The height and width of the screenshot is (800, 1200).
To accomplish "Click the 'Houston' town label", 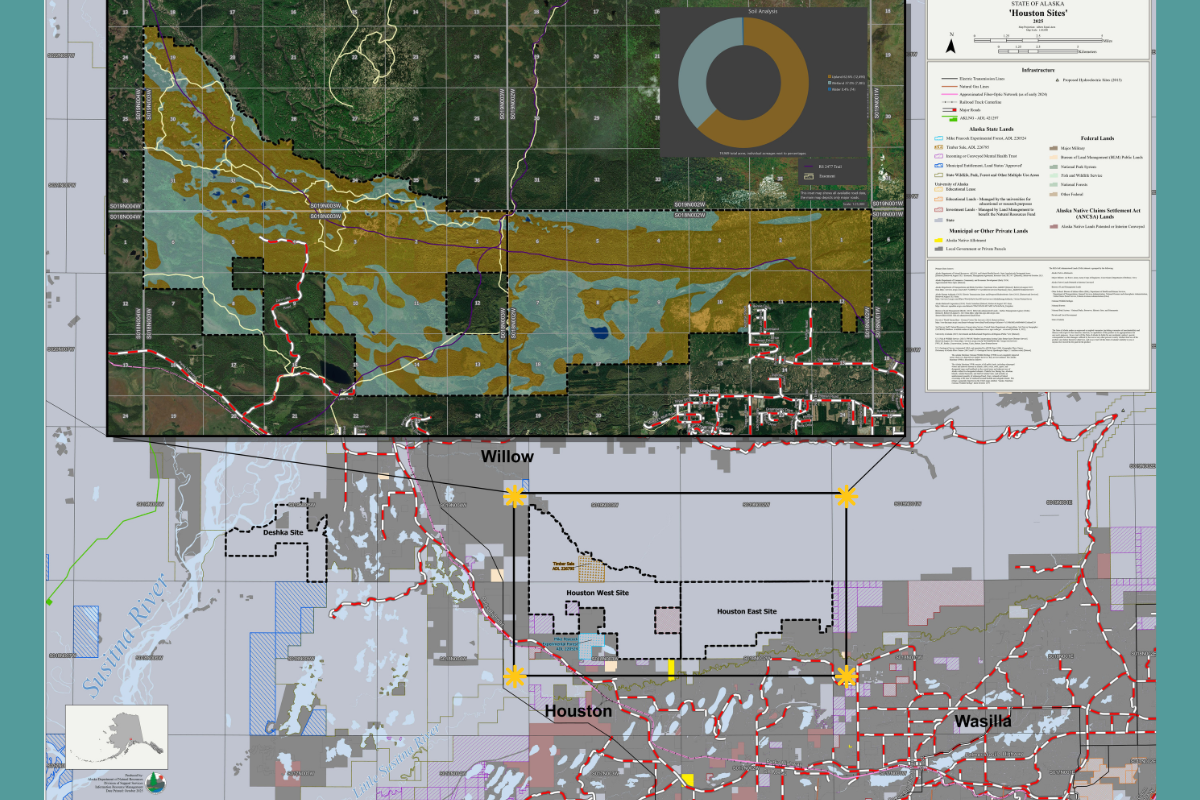I will pos(578,711).
